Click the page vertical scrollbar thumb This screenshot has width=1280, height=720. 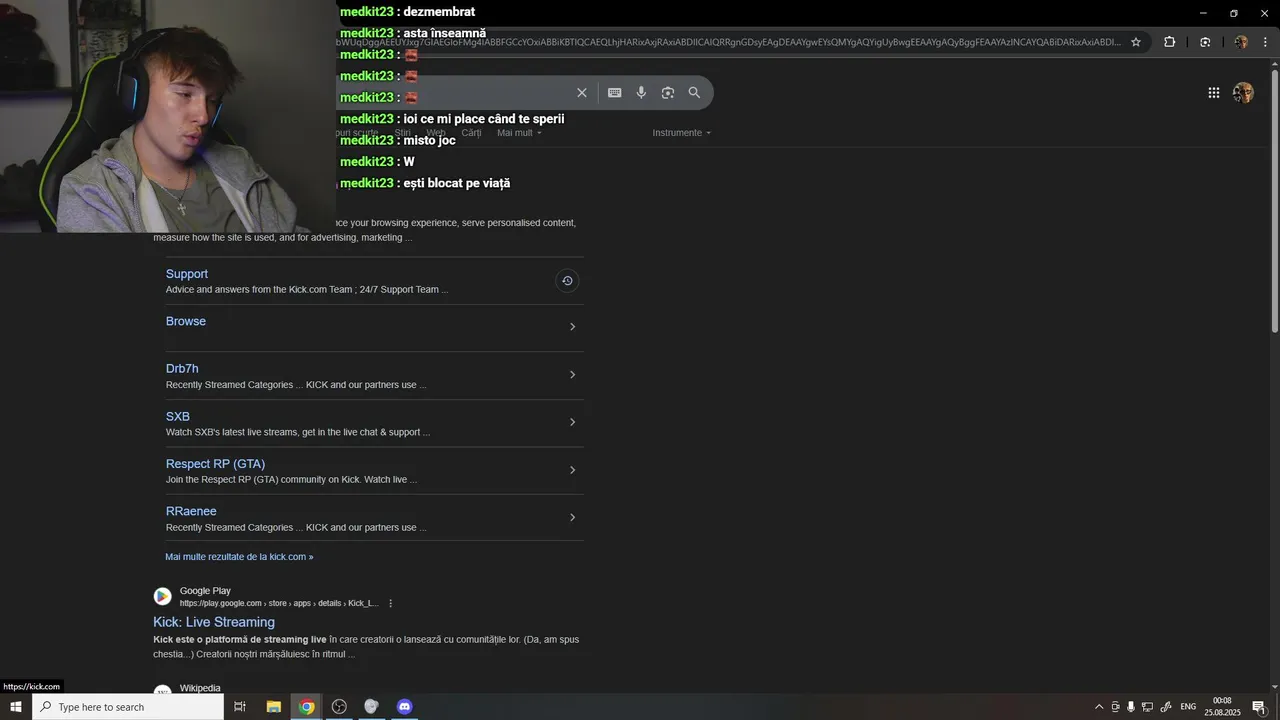tap(1274, 200)
